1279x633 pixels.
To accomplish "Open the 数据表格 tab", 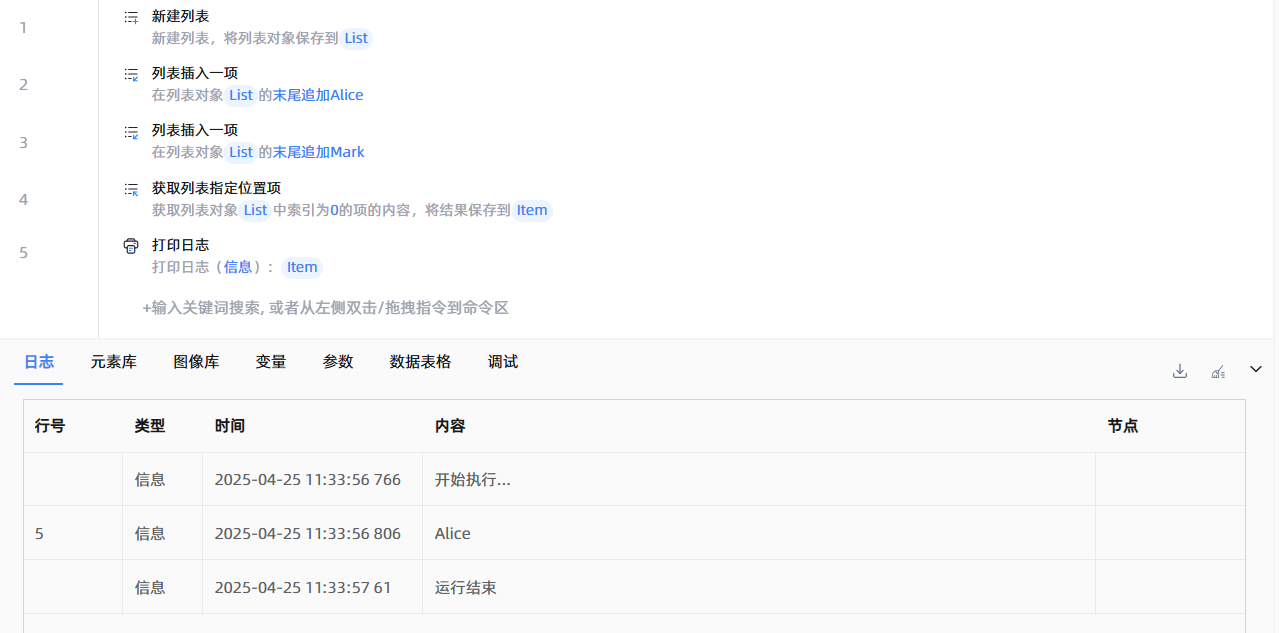I will [420, 362].
